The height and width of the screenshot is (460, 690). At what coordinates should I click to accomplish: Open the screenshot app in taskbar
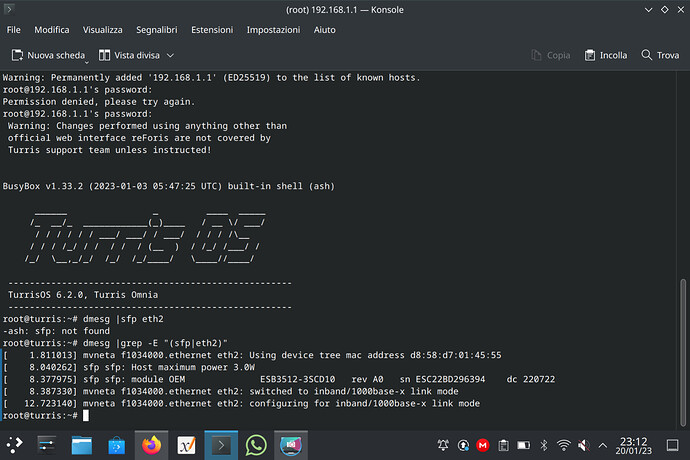click(x=291, y=445)
